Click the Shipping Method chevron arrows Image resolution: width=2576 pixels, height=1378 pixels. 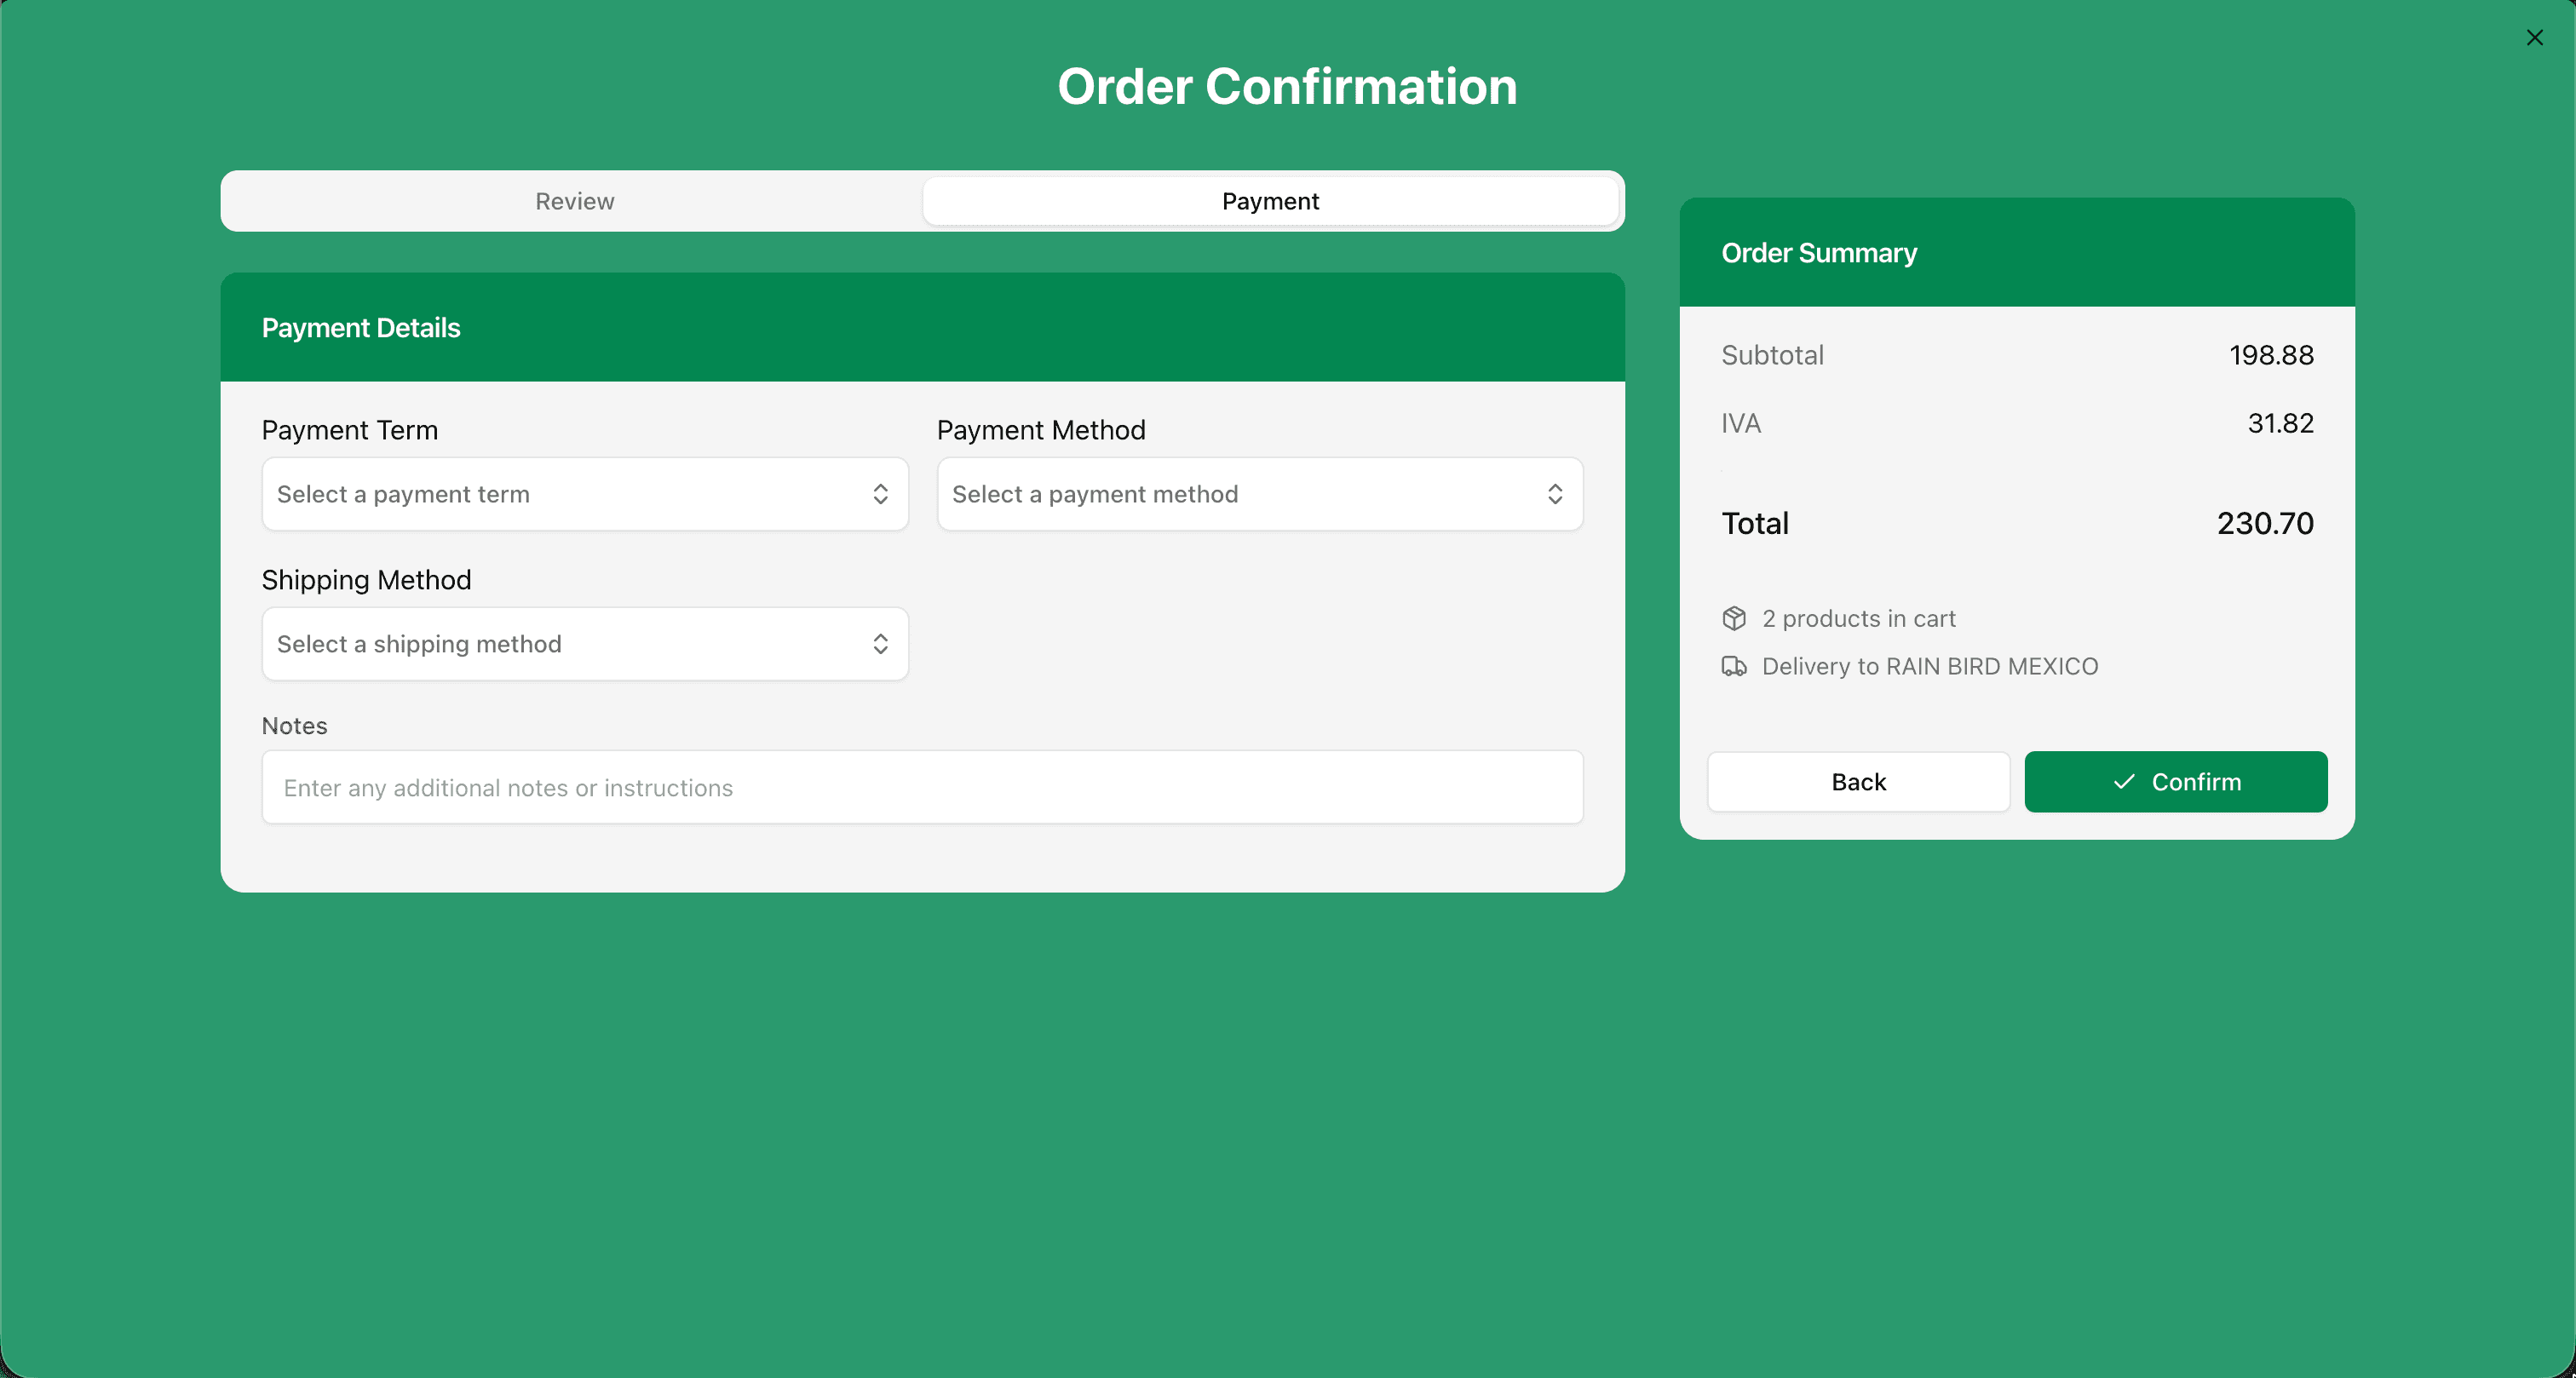click(x=880, y=644)
